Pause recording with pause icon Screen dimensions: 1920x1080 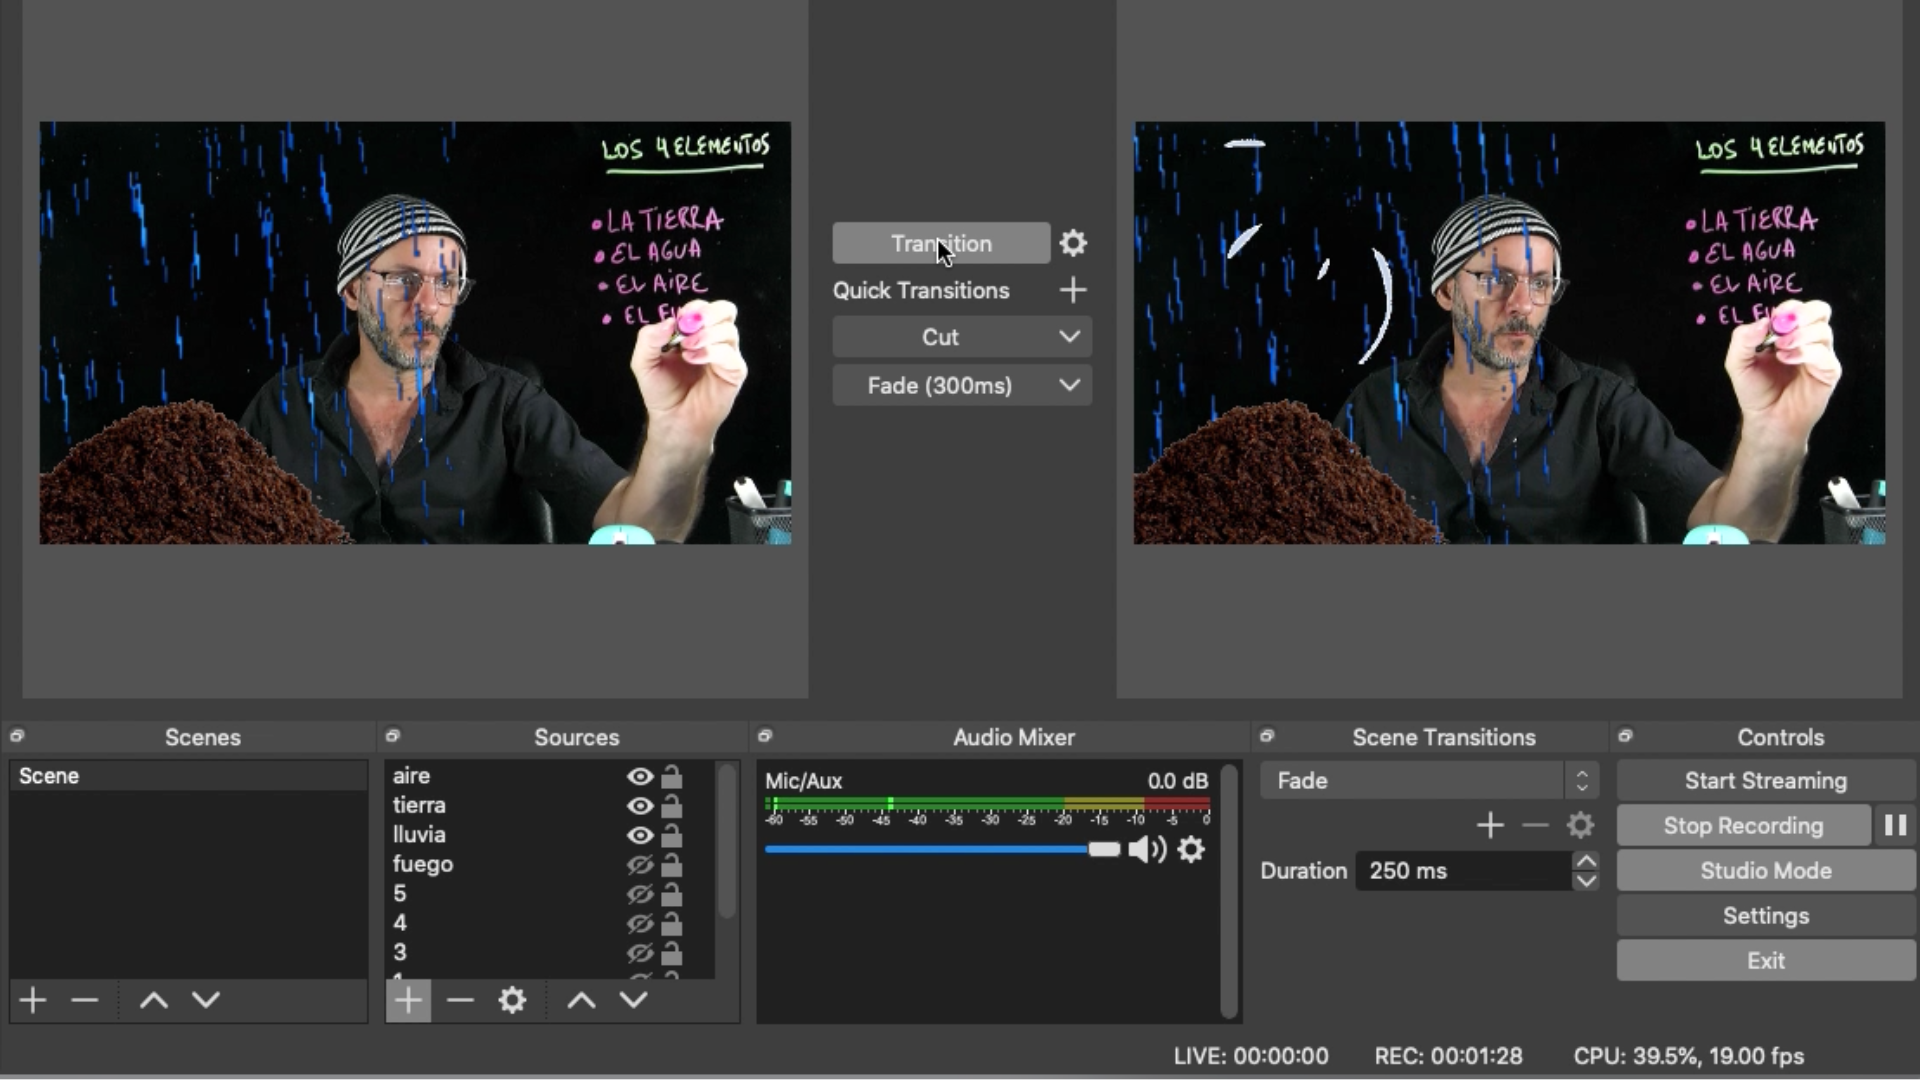tap(1895, 826)
